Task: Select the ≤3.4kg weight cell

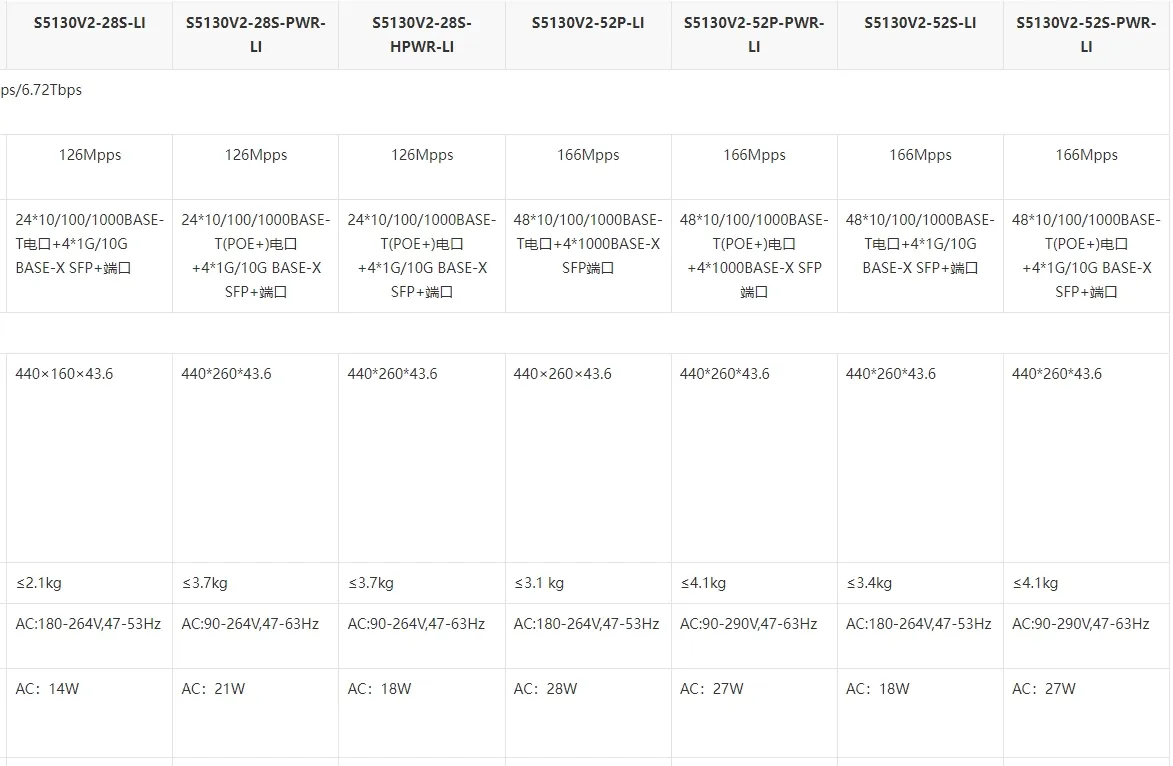Action: pos(869,583)
